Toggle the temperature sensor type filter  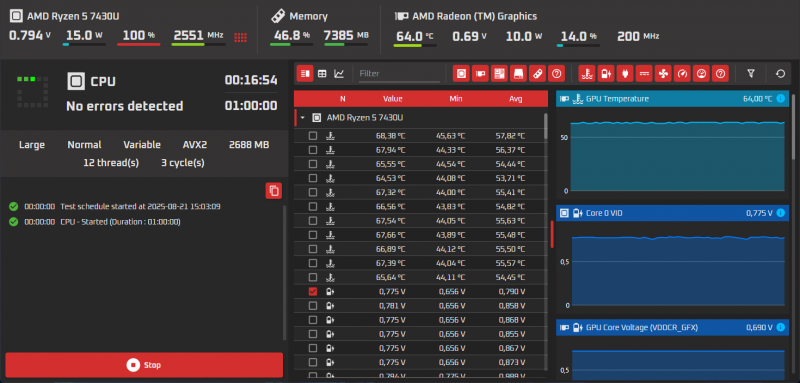[x=587, y=74]
